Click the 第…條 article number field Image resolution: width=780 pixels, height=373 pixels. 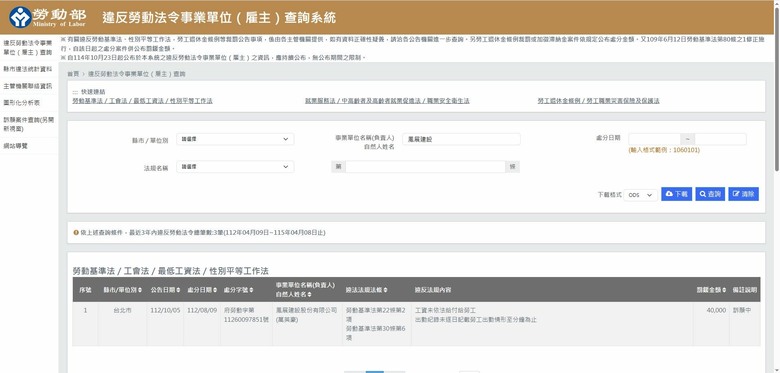click(x=425, y=167)
